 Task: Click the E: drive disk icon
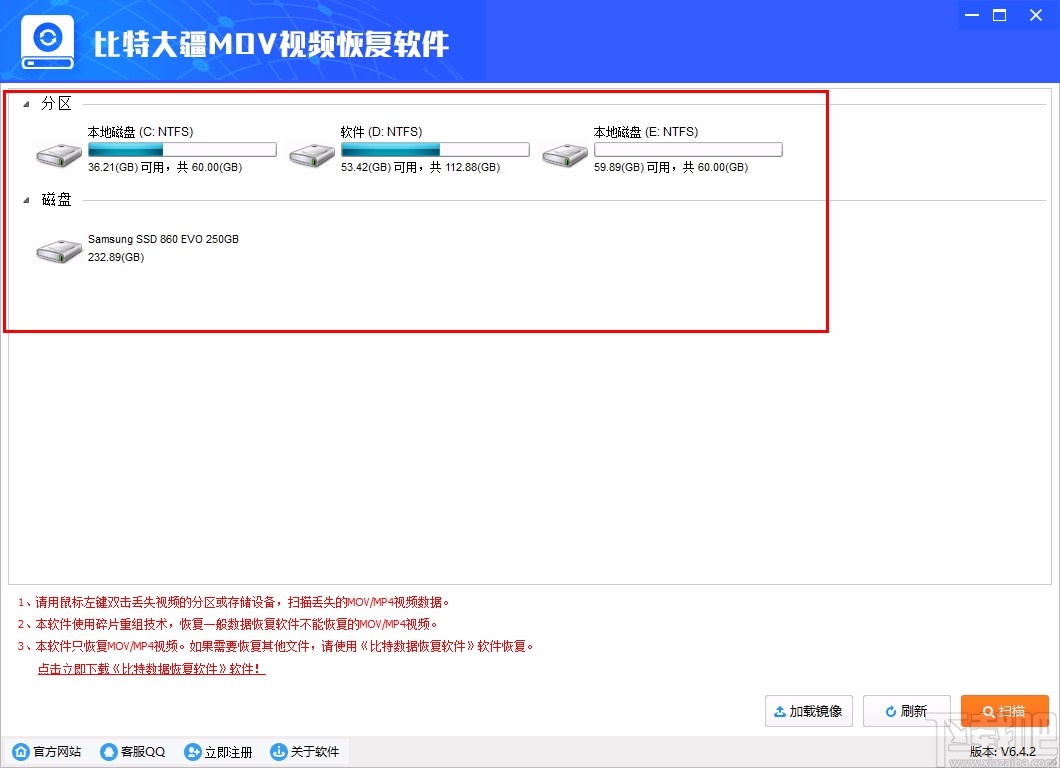(564, 152)
